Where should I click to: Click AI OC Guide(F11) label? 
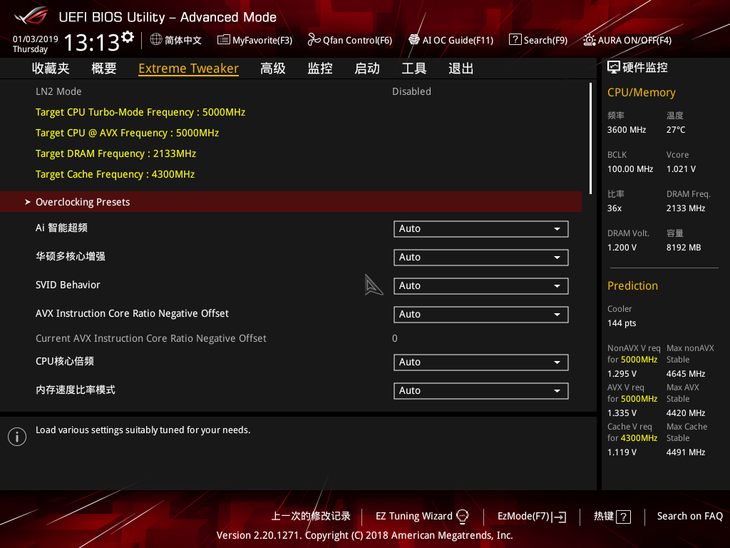(458, 41)
